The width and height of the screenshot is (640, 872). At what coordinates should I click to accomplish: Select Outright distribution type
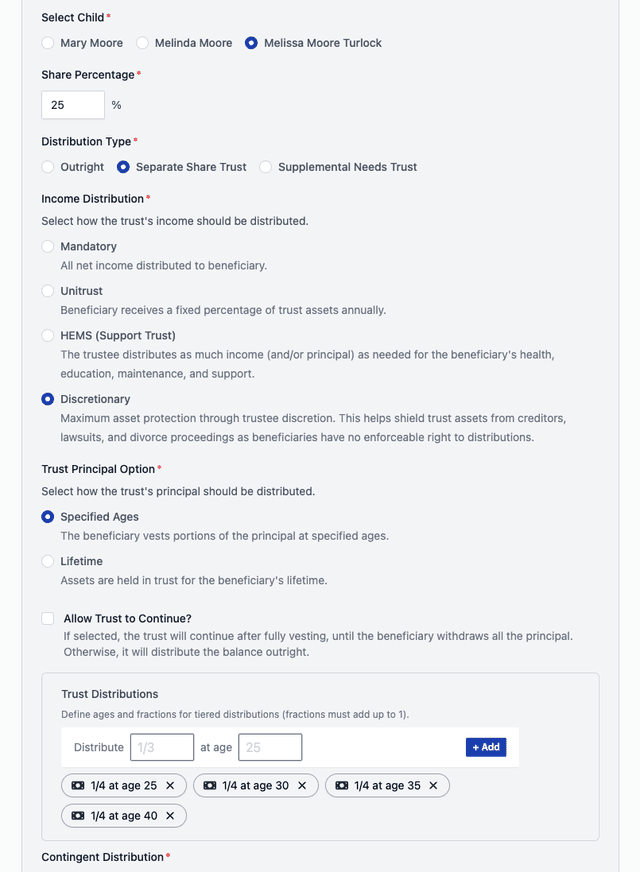coord(48,167)
